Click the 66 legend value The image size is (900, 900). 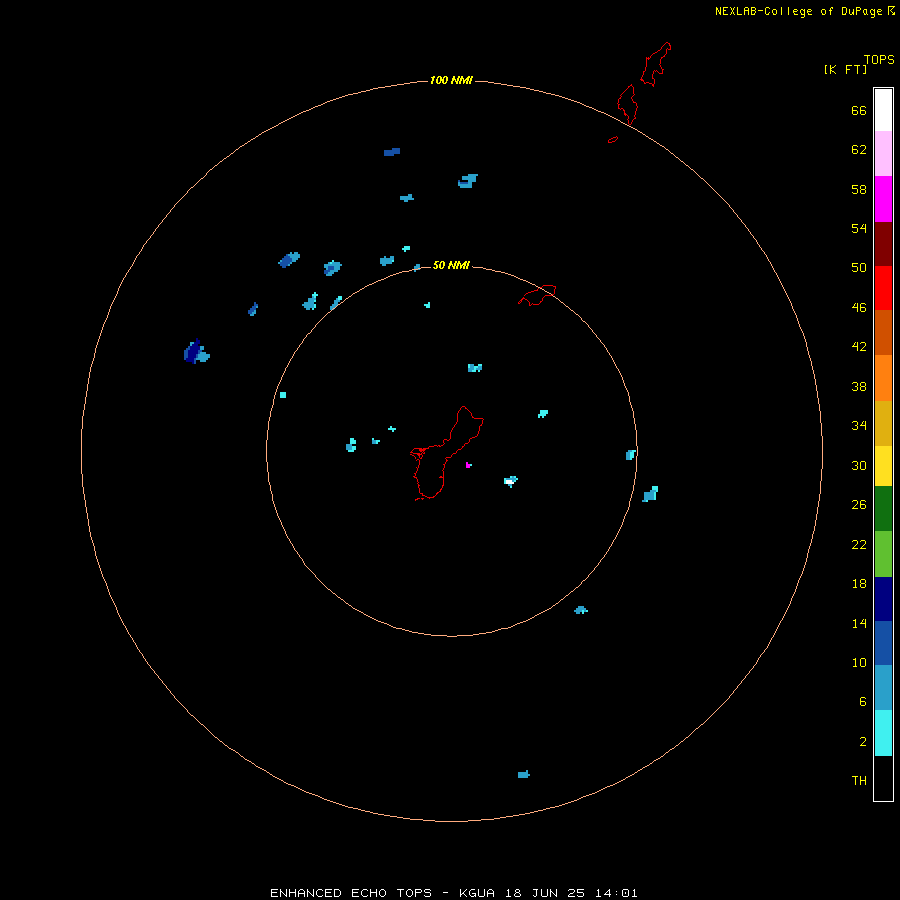coord(859,111)
